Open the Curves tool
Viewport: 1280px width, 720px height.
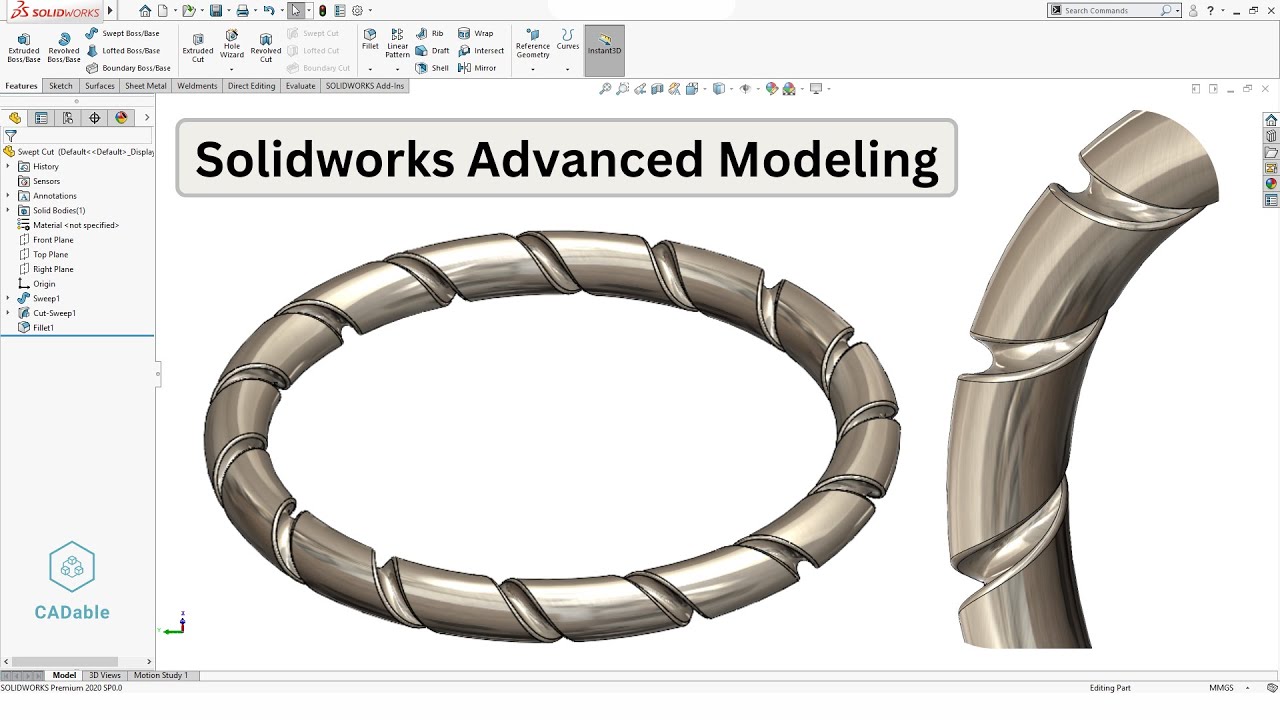(568, 40)
